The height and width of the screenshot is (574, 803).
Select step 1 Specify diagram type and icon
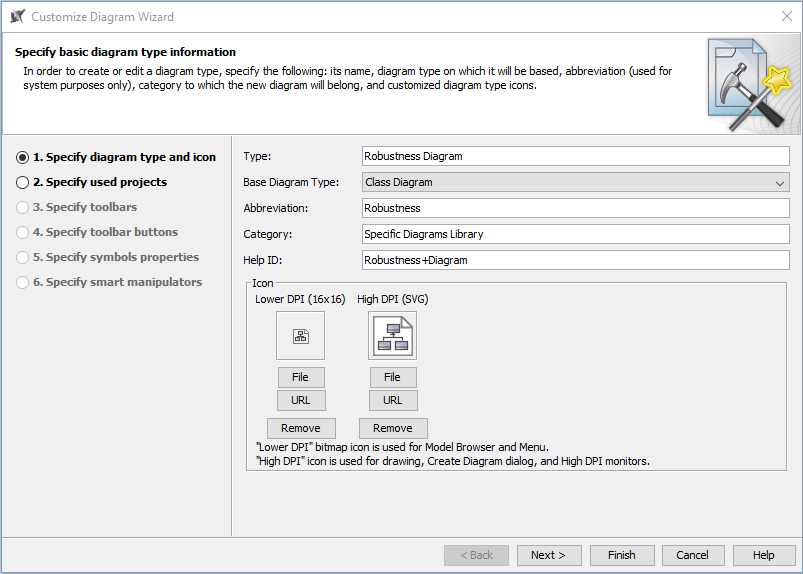23,157
